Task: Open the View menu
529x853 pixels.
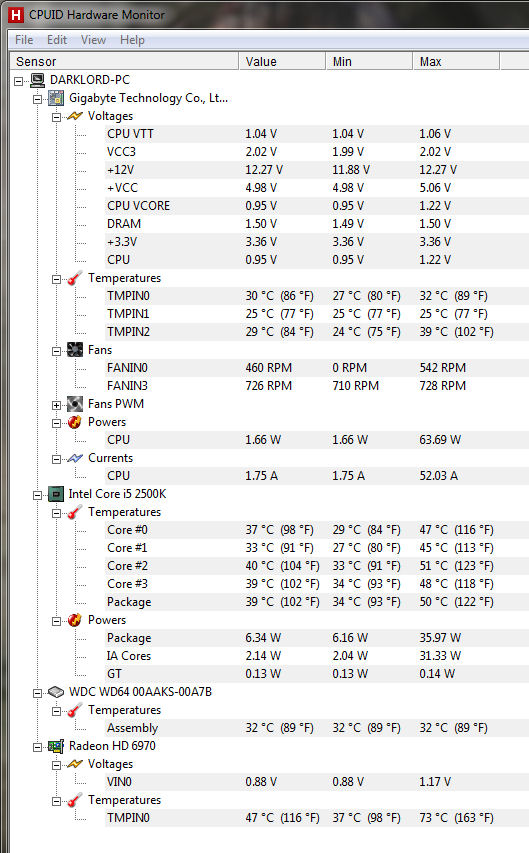Action: (x=93, y=40)
